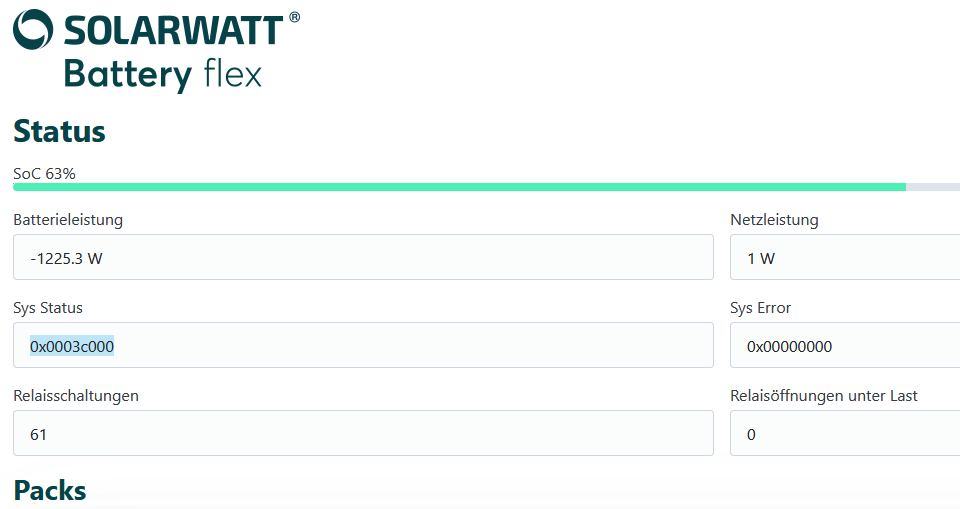Click the highlighted 0x0003c000 Sys Status value
960x509 pixels.
pyautogui.click(x=72, y=346)
